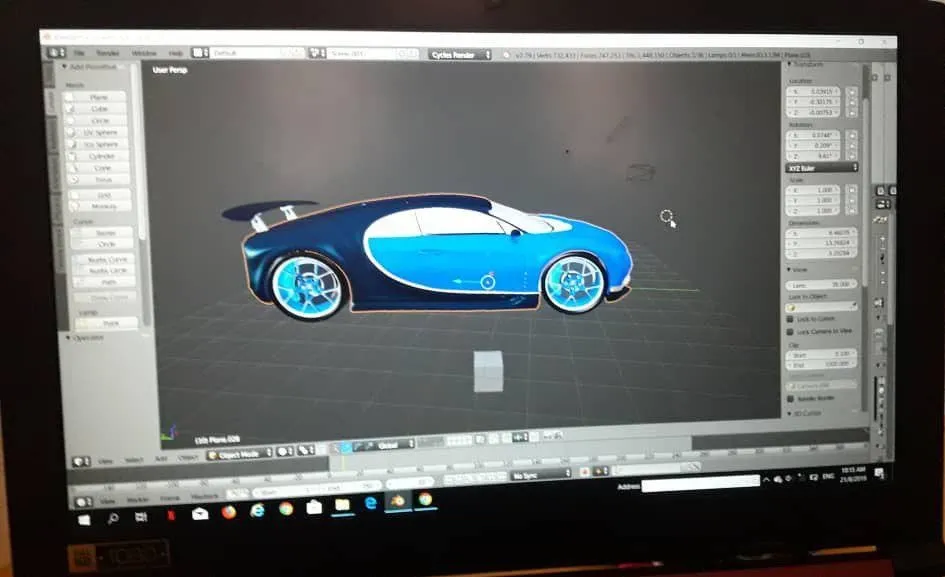
Task: Toggle the 3D manipulator widget icon
Action: [x=334, y=448]
